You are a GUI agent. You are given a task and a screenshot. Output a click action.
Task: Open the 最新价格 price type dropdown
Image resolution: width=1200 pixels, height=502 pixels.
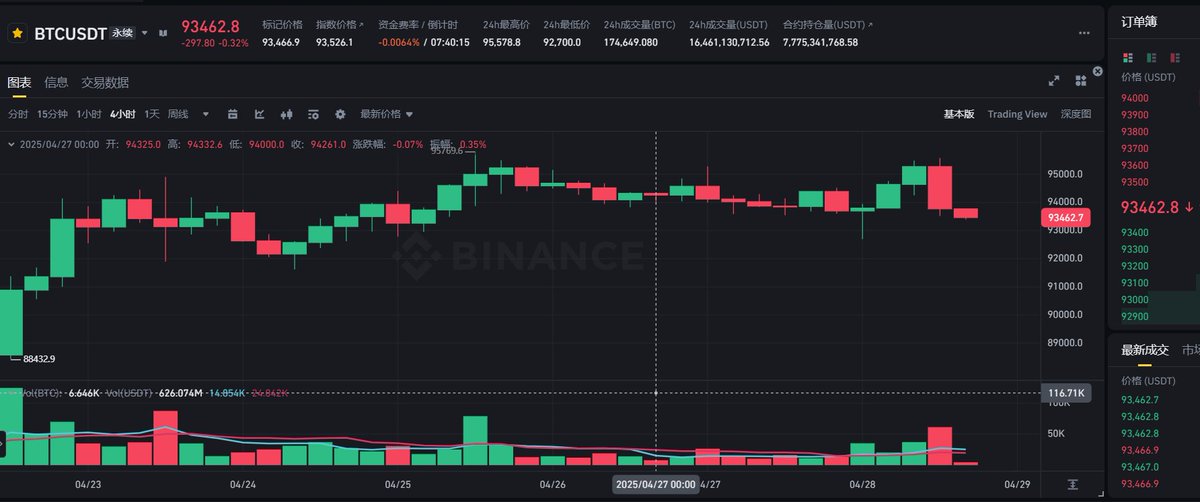coord(387,114)
